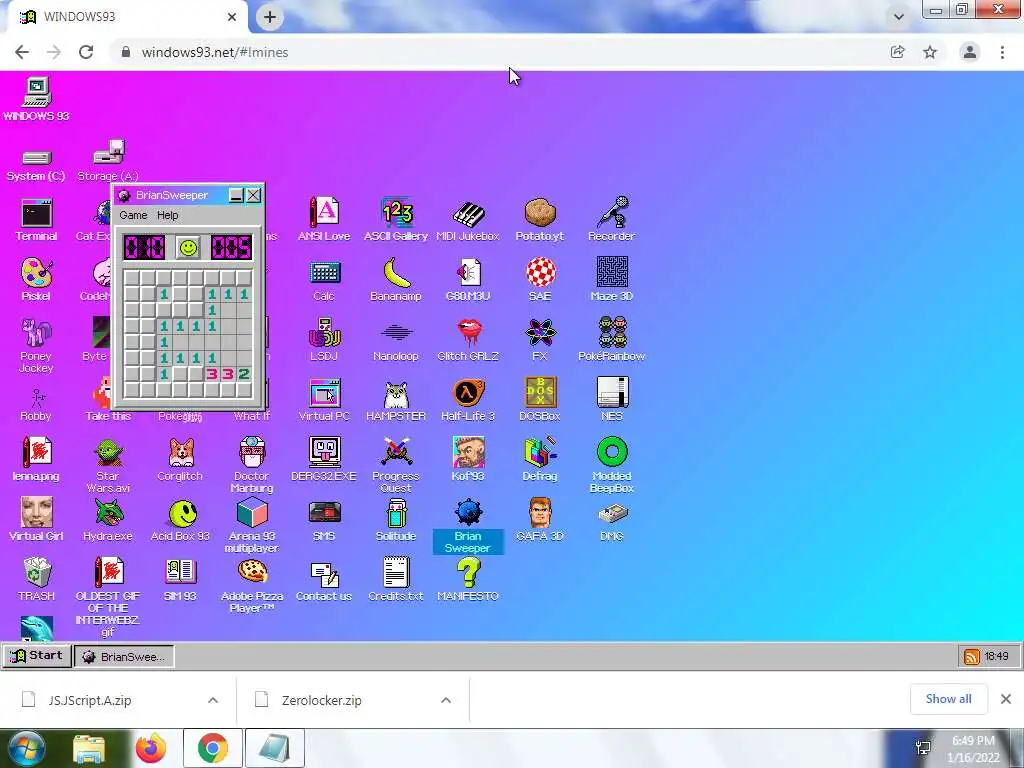Open JS.JScript.A.zip downloaded file

89,700
